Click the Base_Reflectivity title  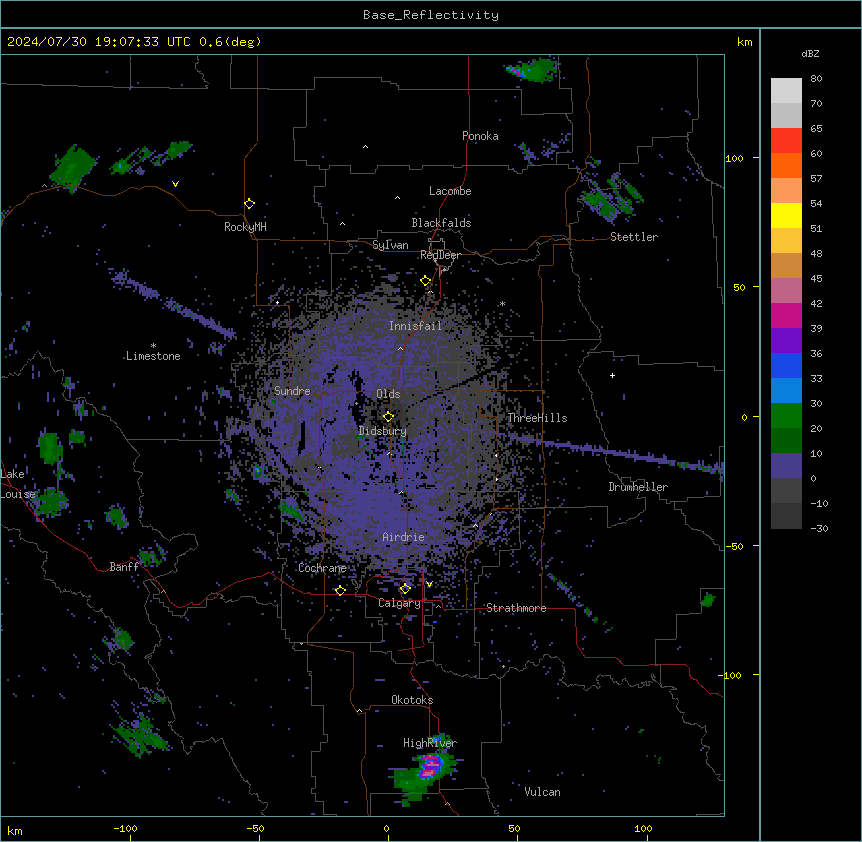coord(431,15)
